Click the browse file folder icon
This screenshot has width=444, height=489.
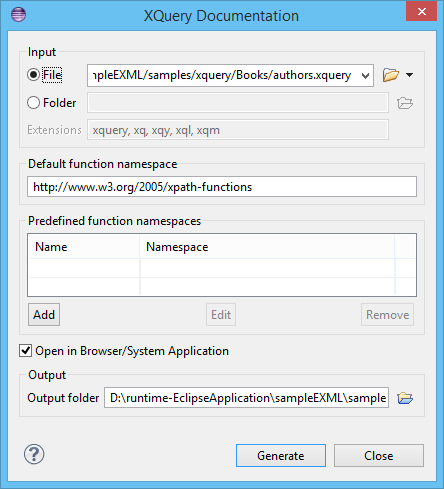tap(391, 75)
